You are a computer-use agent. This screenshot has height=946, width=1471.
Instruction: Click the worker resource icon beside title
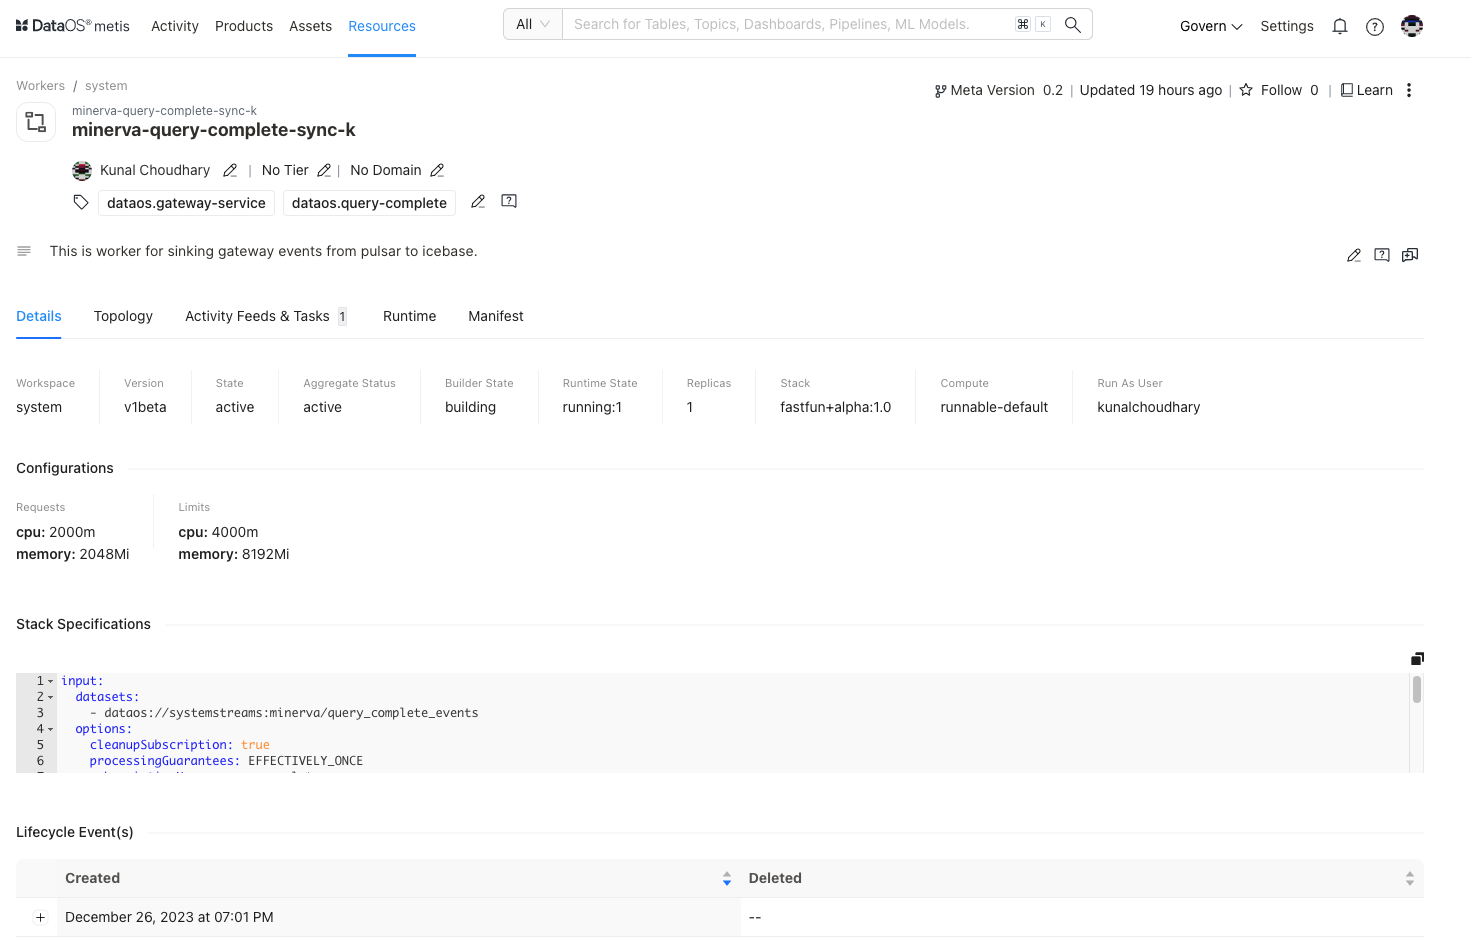click(x=36, y=122)
